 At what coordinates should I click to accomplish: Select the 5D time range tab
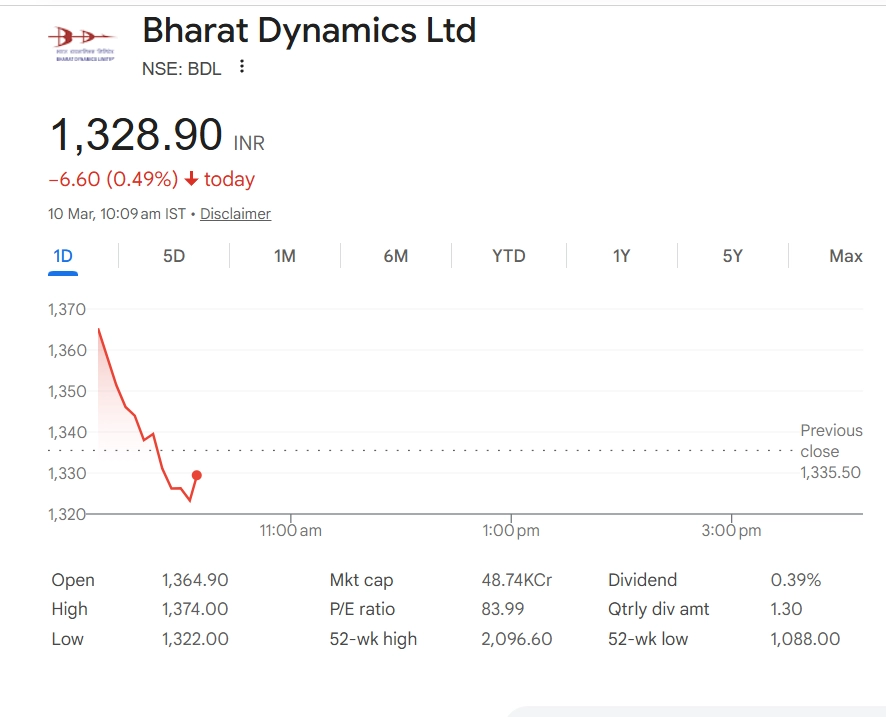point(174,256)
